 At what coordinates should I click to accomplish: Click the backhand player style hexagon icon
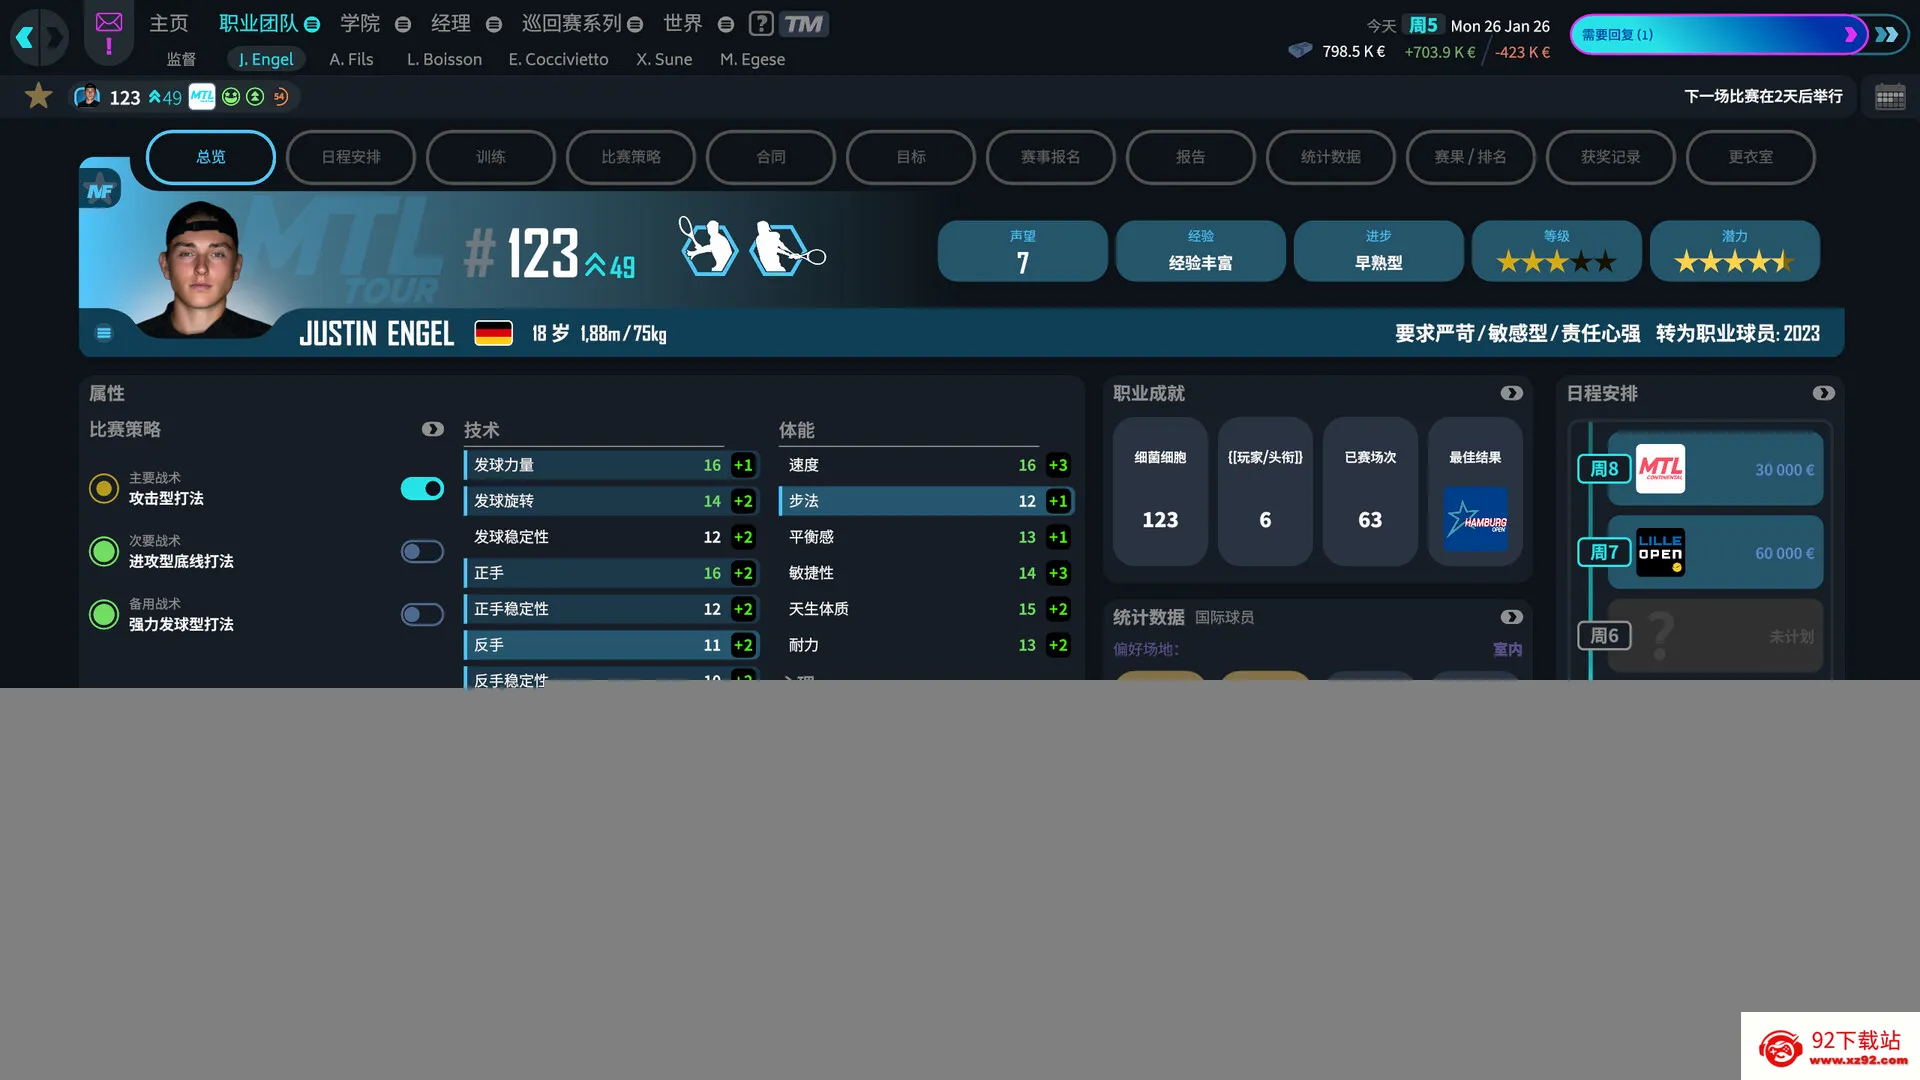[x=786, y=248]
